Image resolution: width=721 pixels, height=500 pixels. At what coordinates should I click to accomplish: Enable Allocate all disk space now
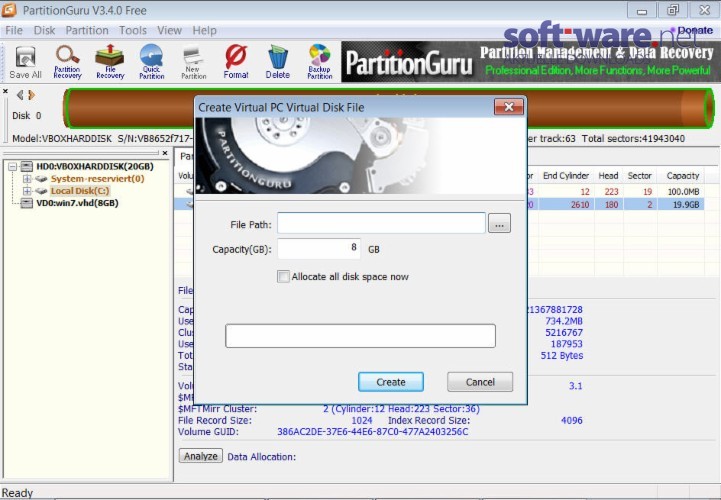pyautogui.click(x=283, y=276)
